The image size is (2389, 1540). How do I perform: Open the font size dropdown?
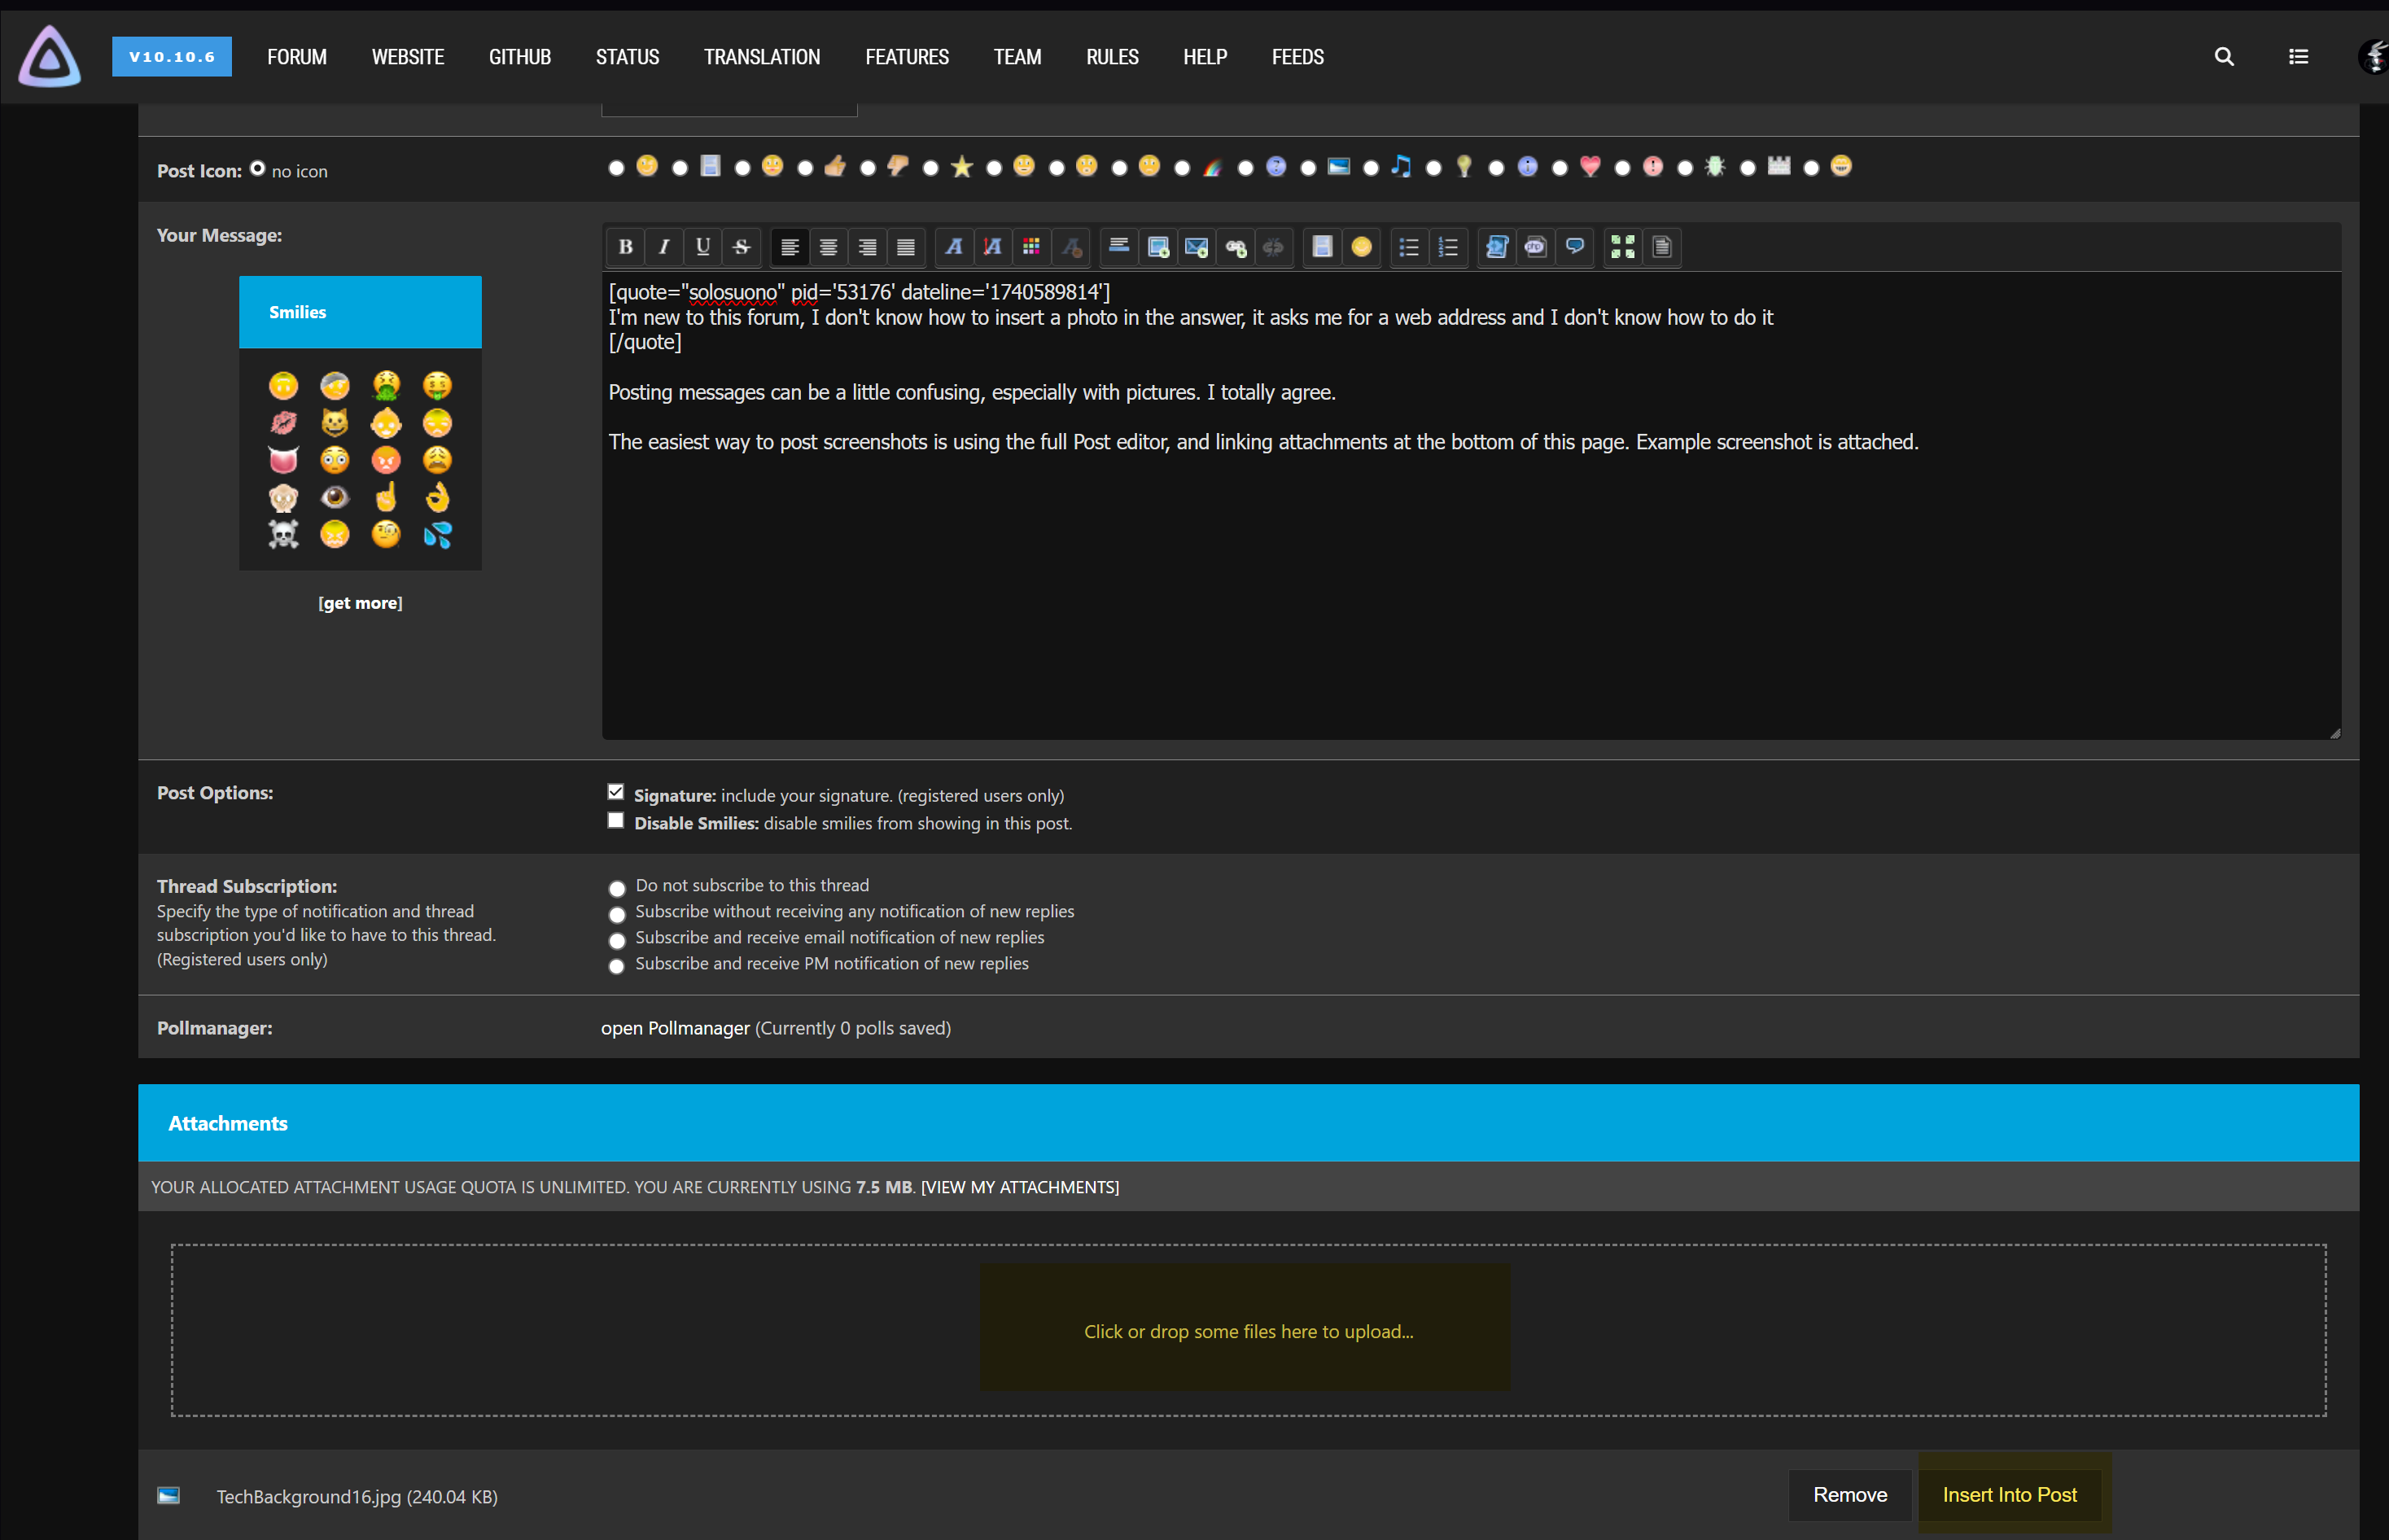coord(992,247)
